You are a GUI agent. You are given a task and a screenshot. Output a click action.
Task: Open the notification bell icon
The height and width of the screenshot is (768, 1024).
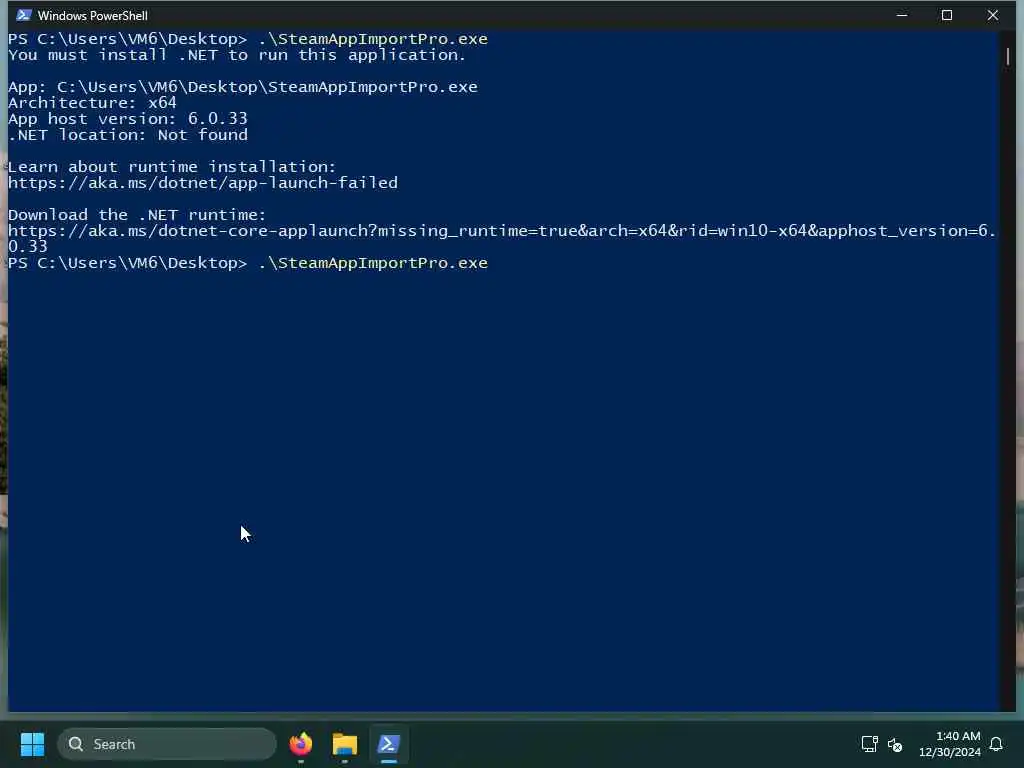(996, 744)
